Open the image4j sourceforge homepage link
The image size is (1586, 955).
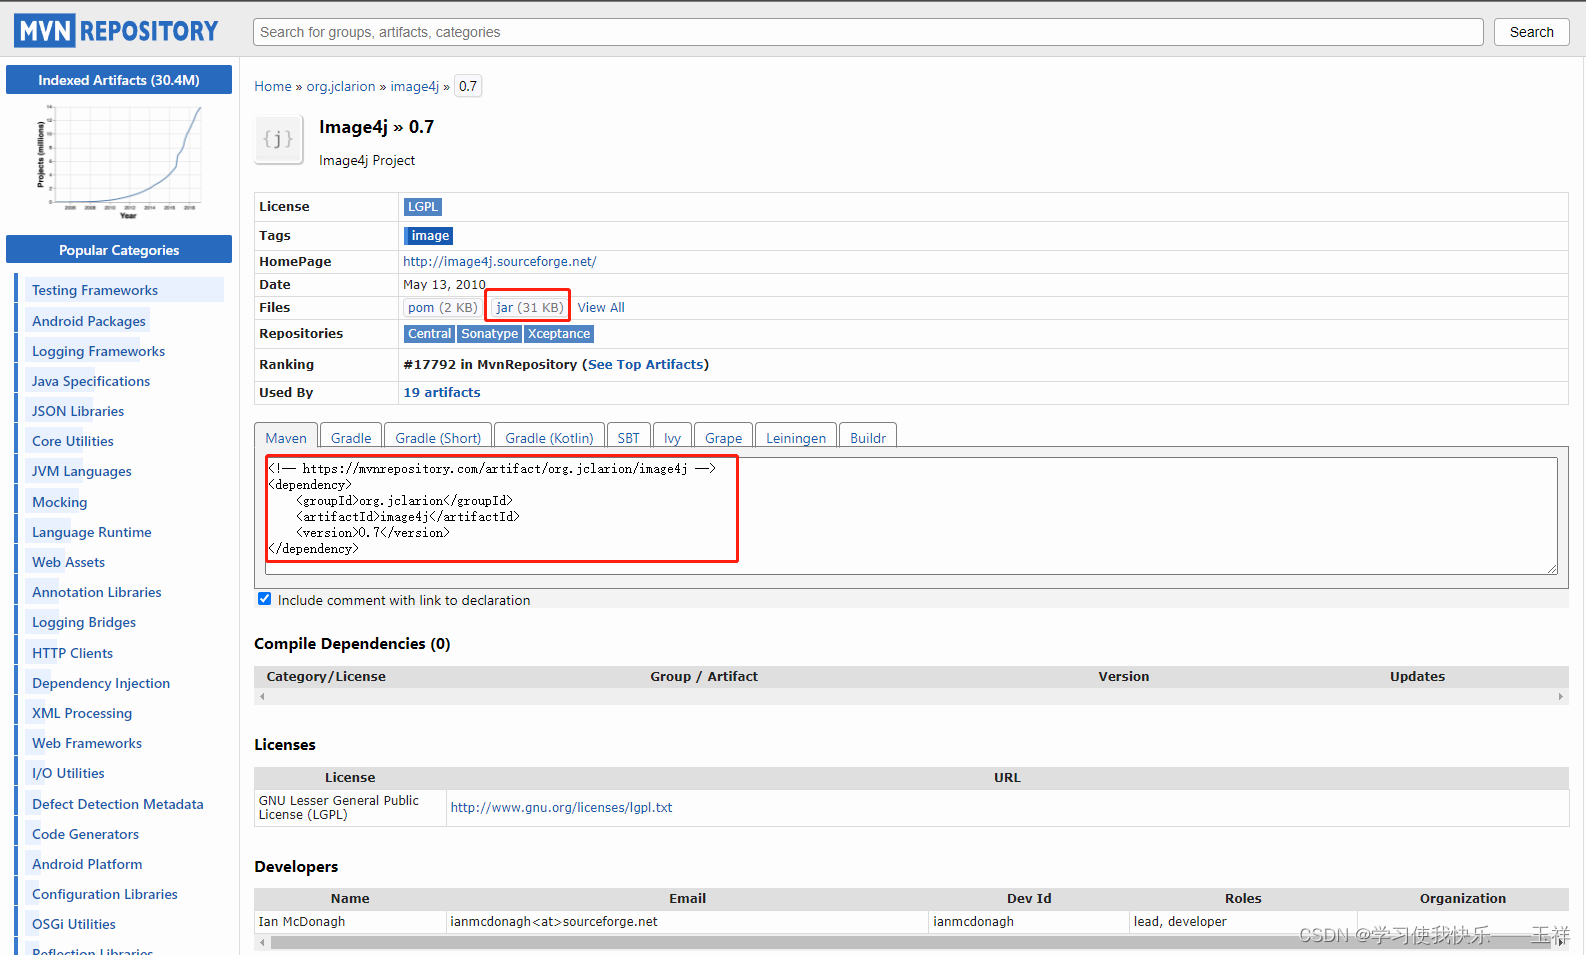500,261
